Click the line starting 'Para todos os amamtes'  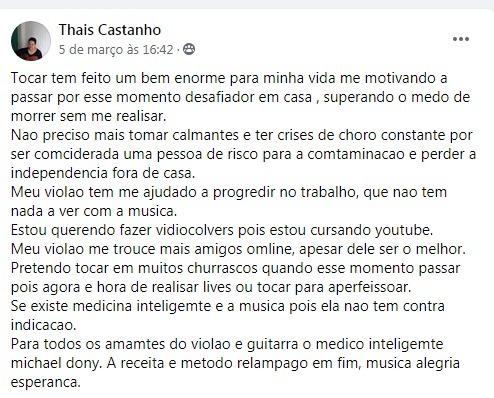pyautogui.click(x=227, y=344)
